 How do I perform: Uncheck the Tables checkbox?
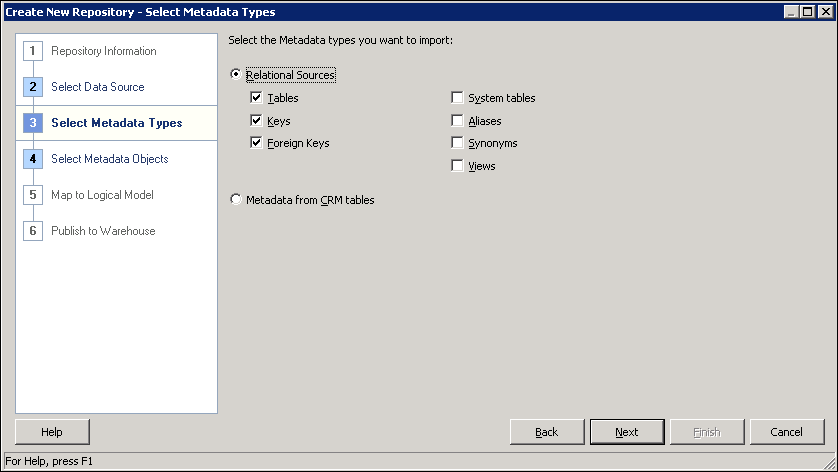pos(257,98)
